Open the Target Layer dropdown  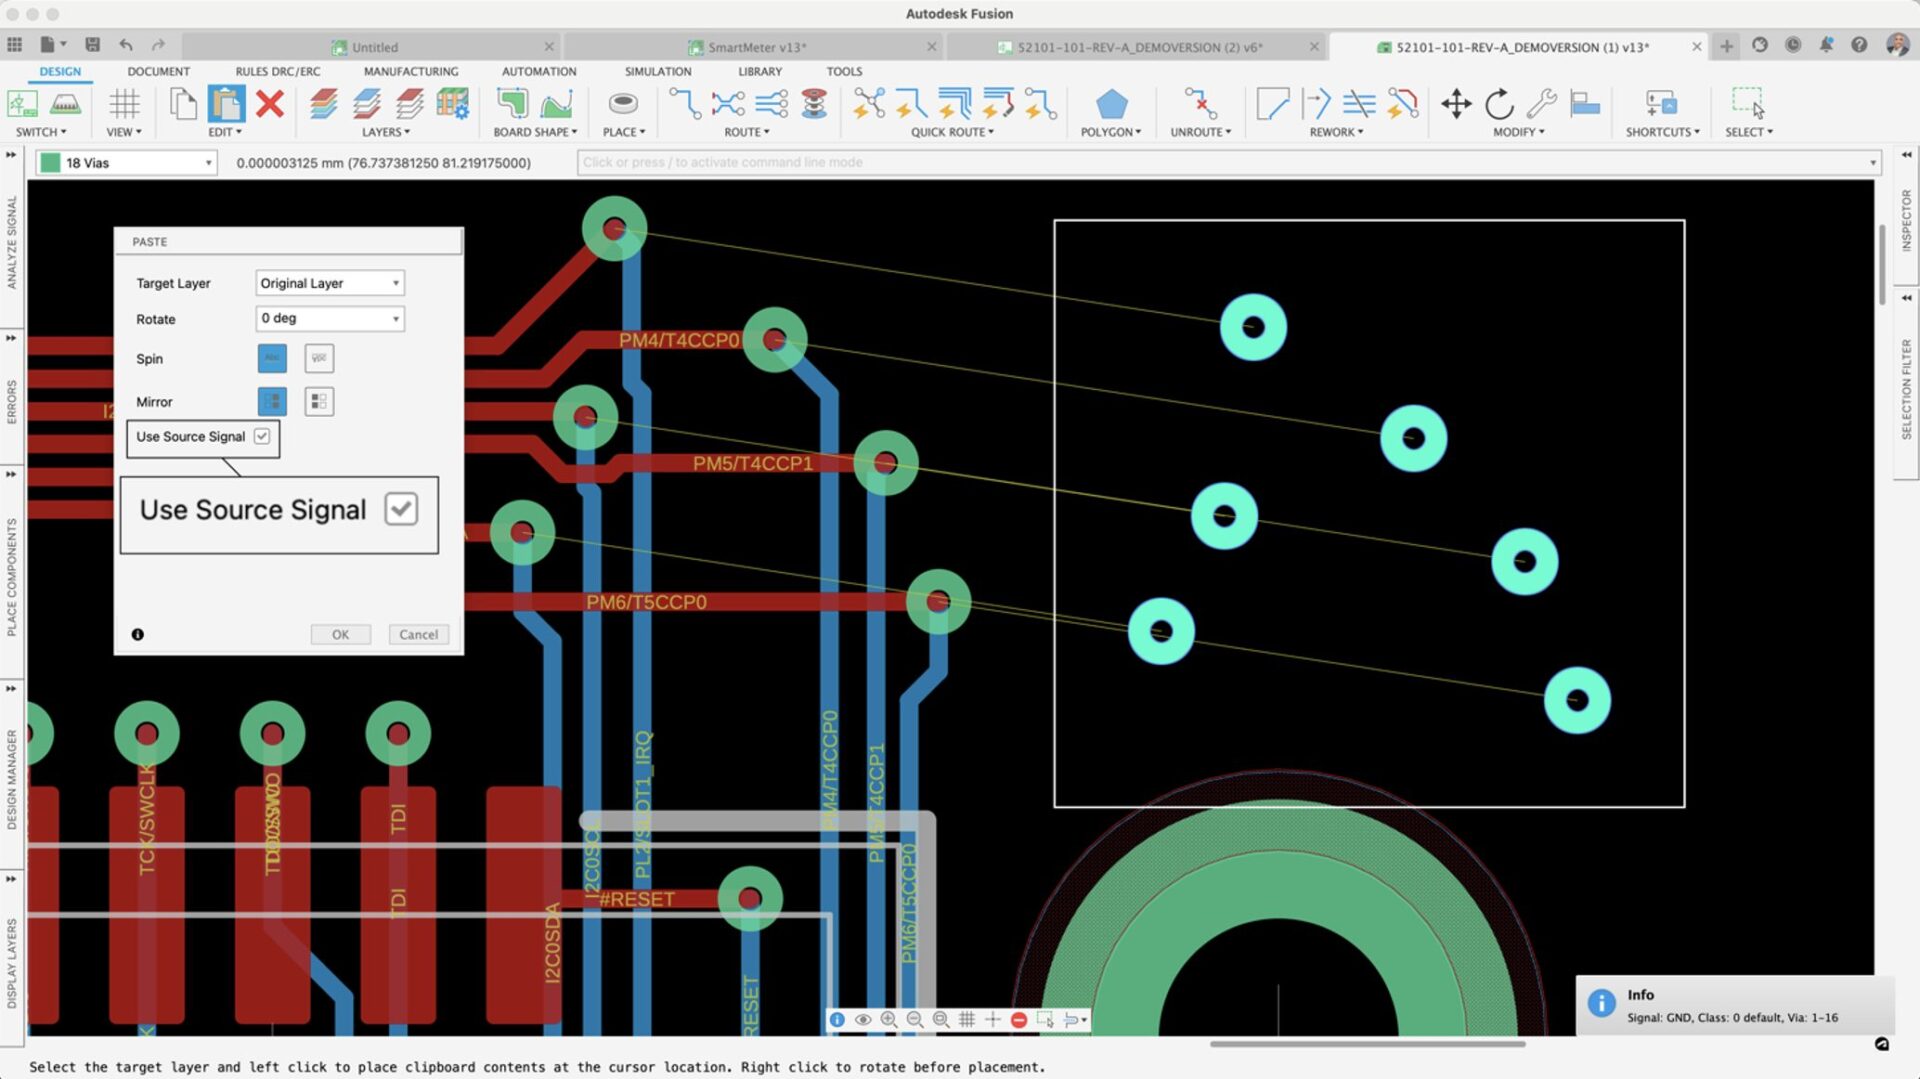(330, 284)
